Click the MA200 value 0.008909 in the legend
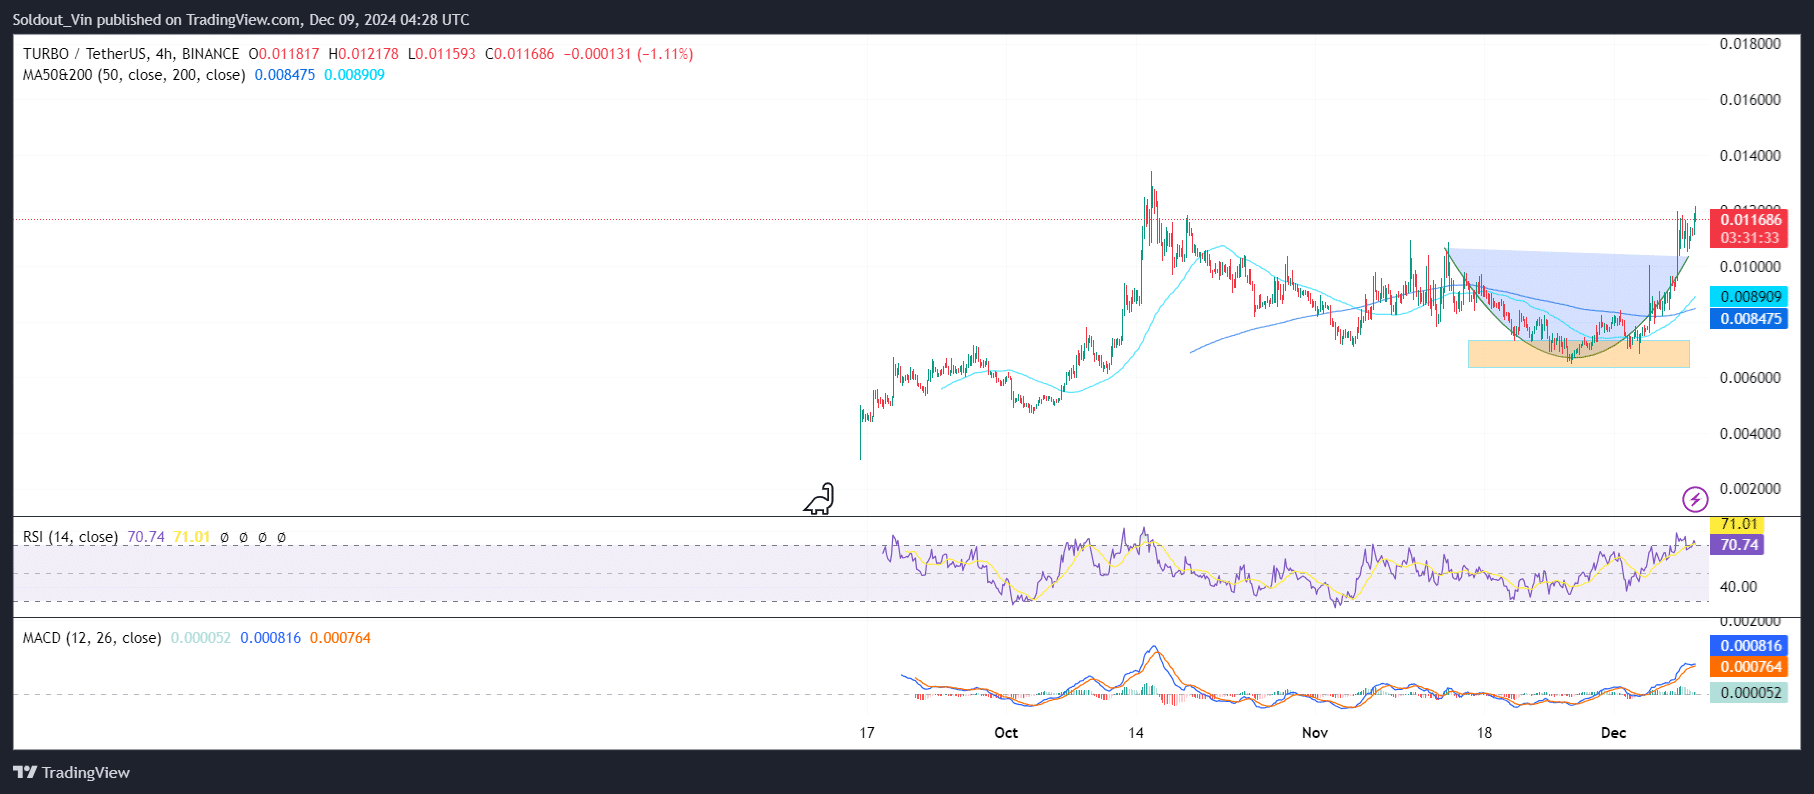1814x794 pixels. (x=354, y=75)
